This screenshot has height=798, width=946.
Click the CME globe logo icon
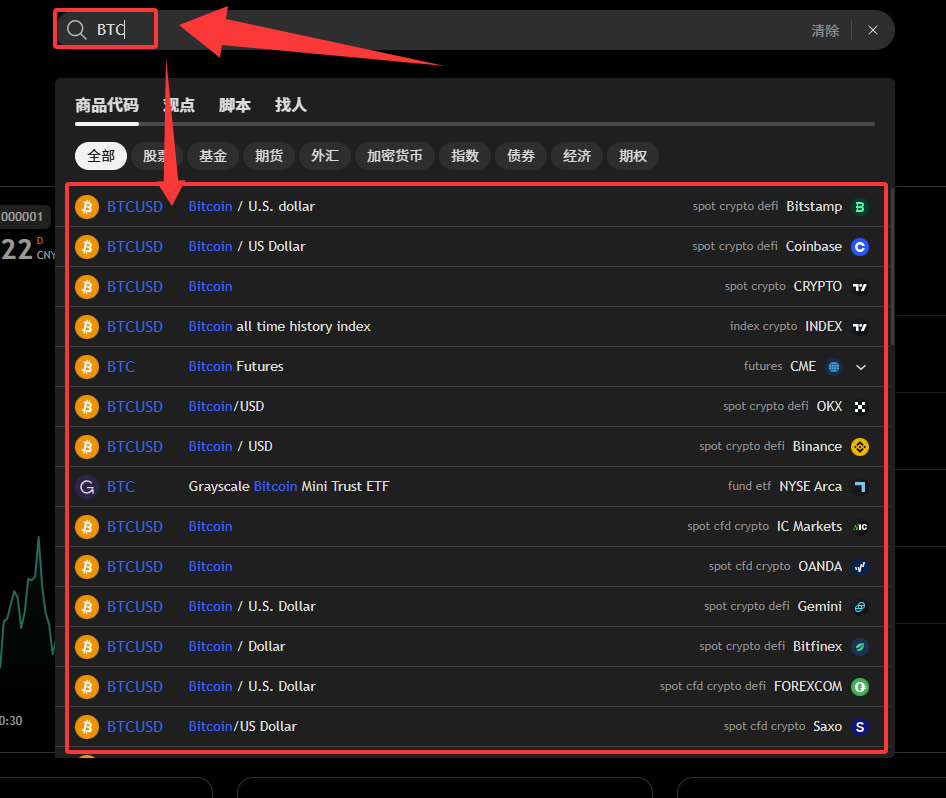pos(834,367)
